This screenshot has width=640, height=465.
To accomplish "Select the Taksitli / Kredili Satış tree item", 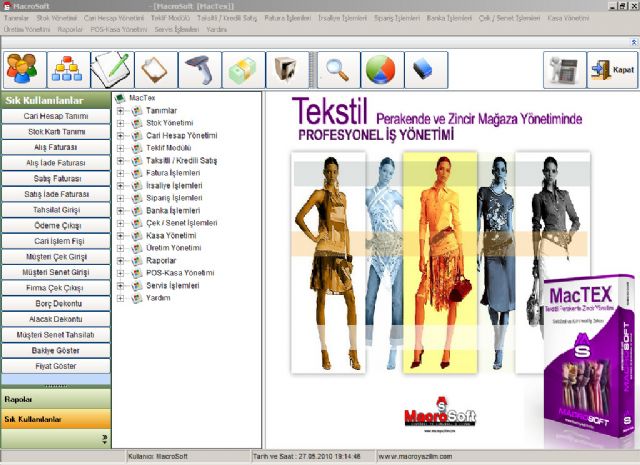I will (x=182, y=161).
